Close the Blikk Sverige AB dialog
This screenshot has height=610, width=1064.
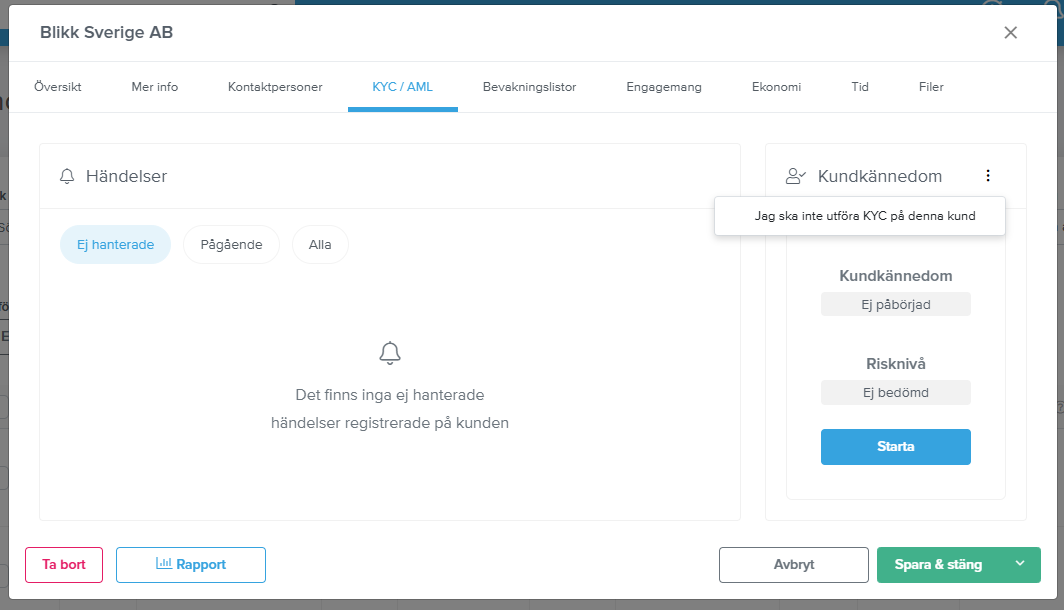1010,32
